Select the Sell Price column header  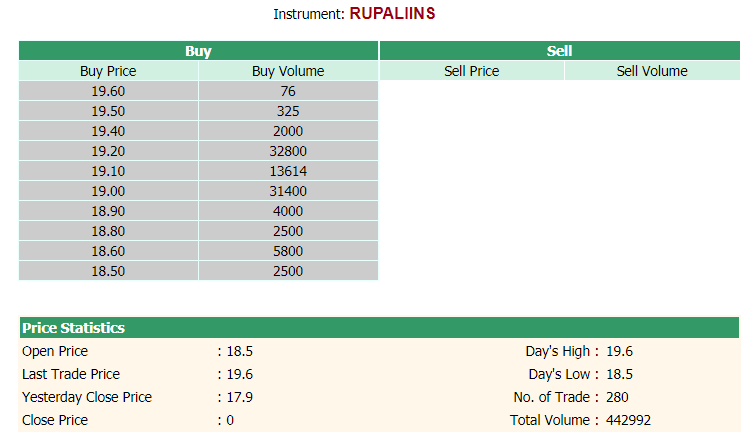[x=472, y=71]
